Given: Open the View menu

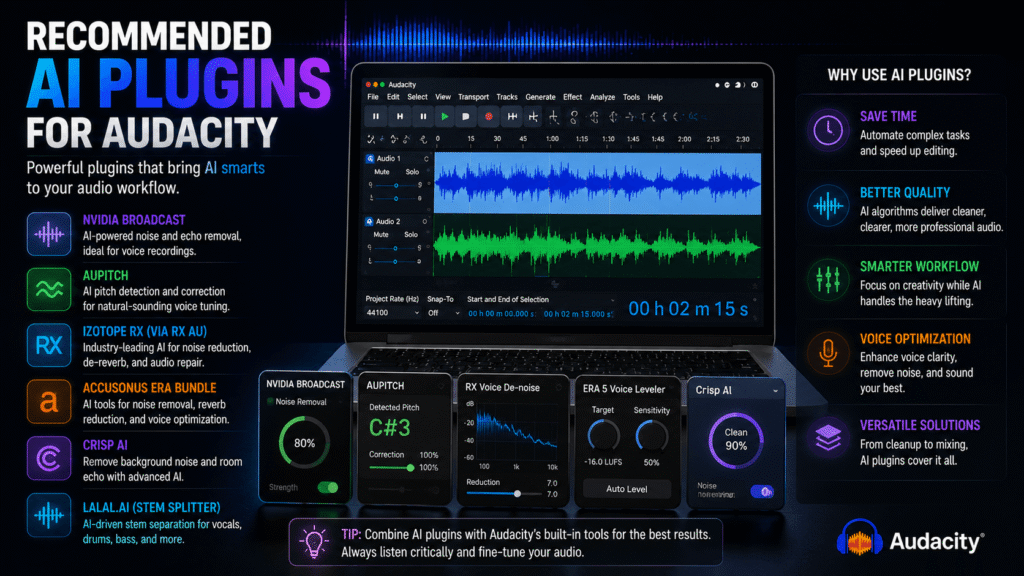Looking at the screenshot, I should pyautogui.click(x=443, y=97).
